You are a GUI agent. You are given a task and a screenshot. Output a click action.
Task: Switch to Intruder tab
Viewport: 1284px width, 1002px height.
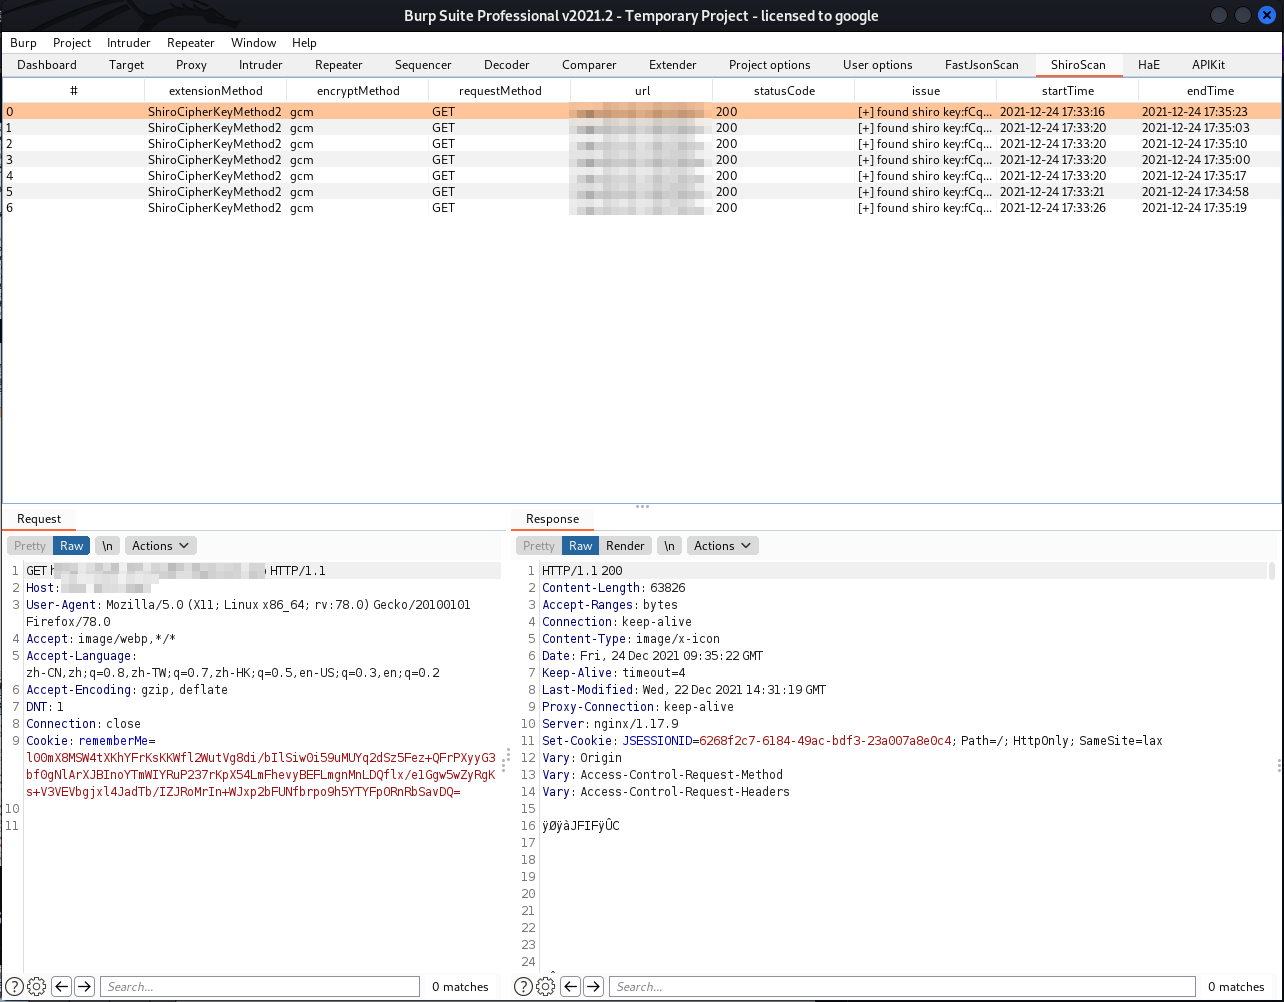[x=261, y=65]
